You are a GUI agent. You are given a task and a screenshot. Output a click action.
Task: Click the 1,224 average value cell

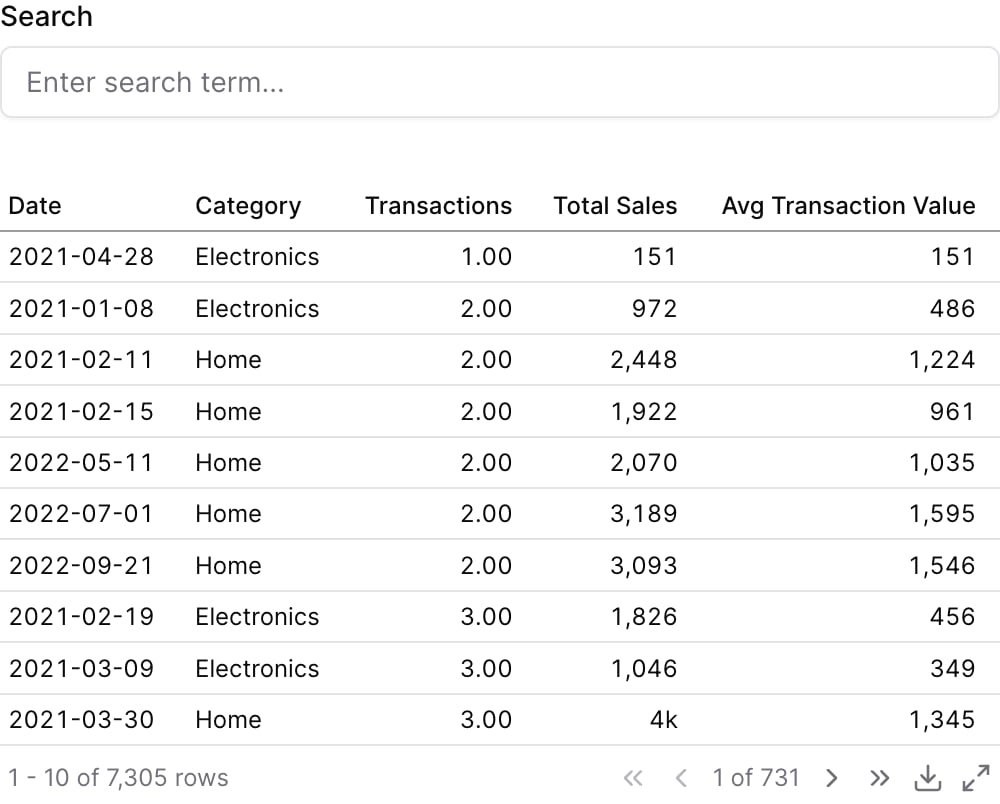942,360
